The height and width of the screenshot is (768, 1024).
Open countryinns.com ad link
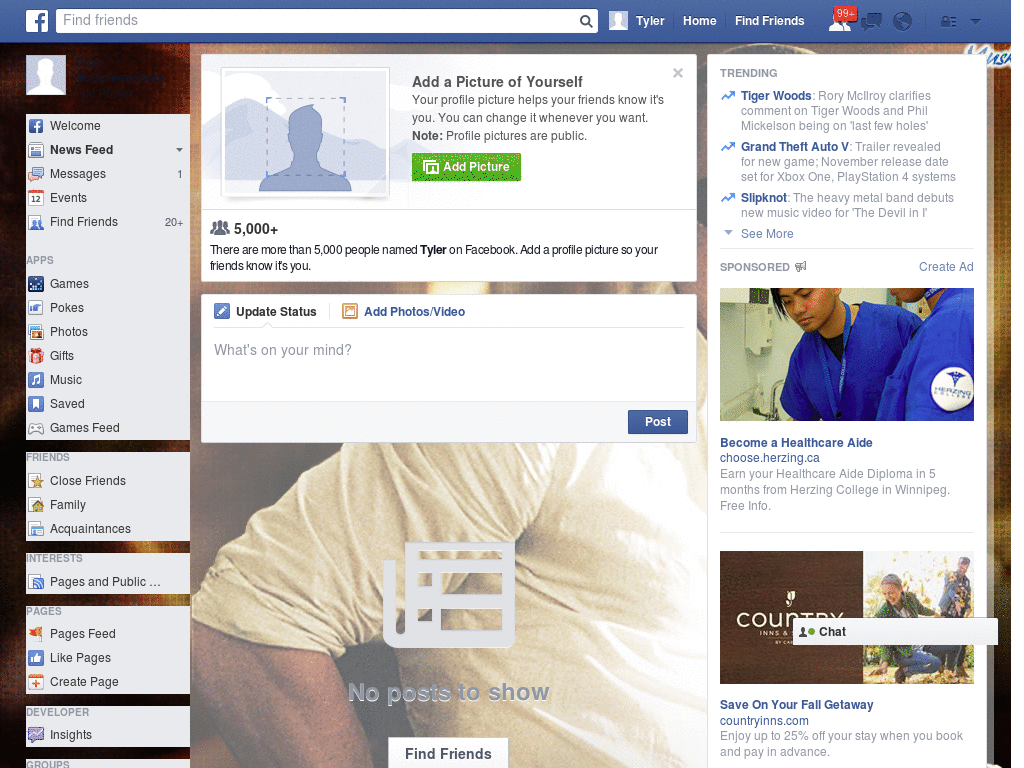pos(764,721)
